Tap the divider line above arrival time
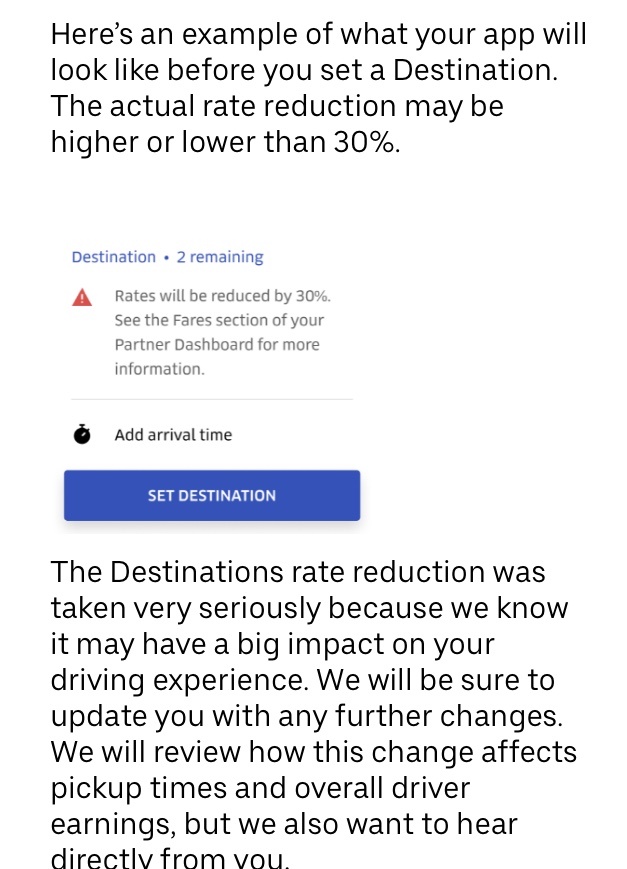This screenshot has width=627, height=869. coord(208,399)
